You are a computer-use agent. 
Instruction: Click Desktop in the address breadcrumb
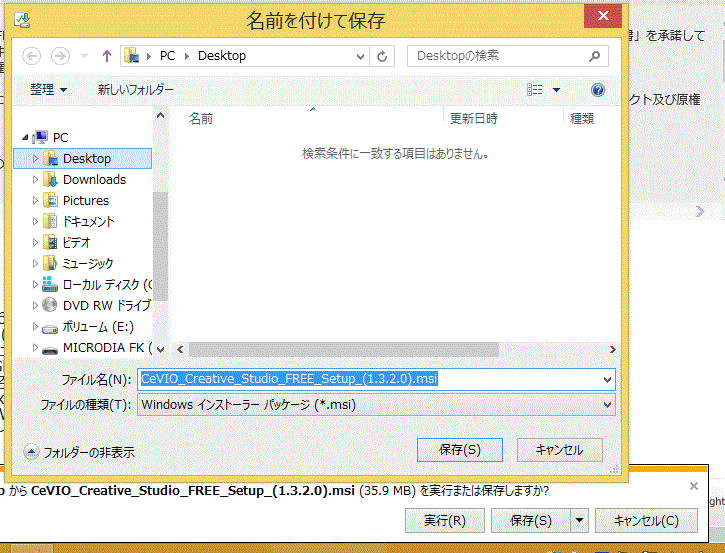coord(222,56)
